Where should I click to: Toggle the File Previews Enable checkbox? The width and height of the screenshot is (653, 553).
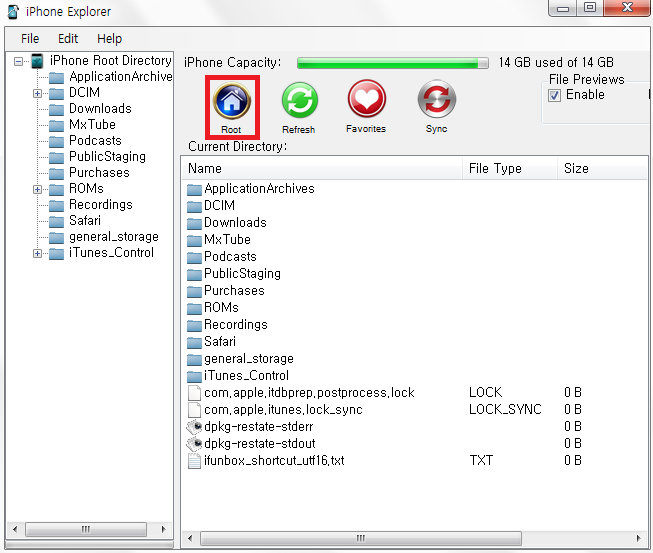[x=554, y=95]
